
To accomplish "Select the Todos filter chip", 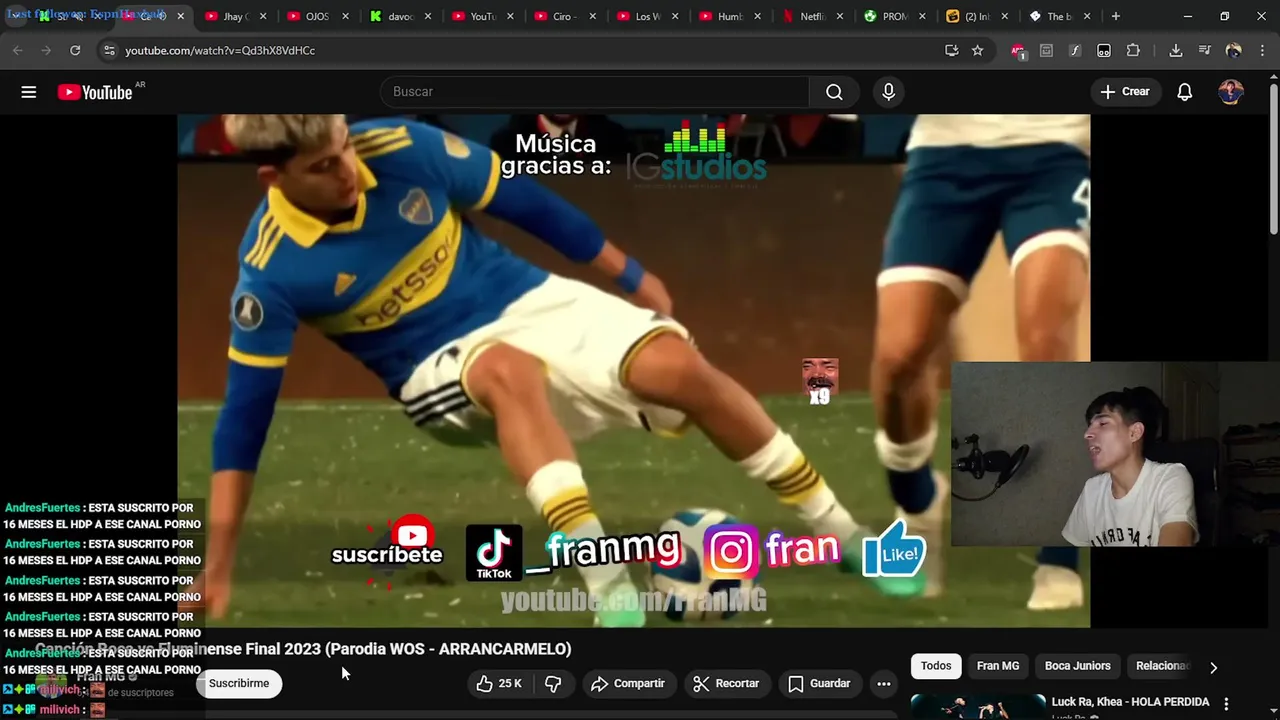I will click(x=936, y=666).
